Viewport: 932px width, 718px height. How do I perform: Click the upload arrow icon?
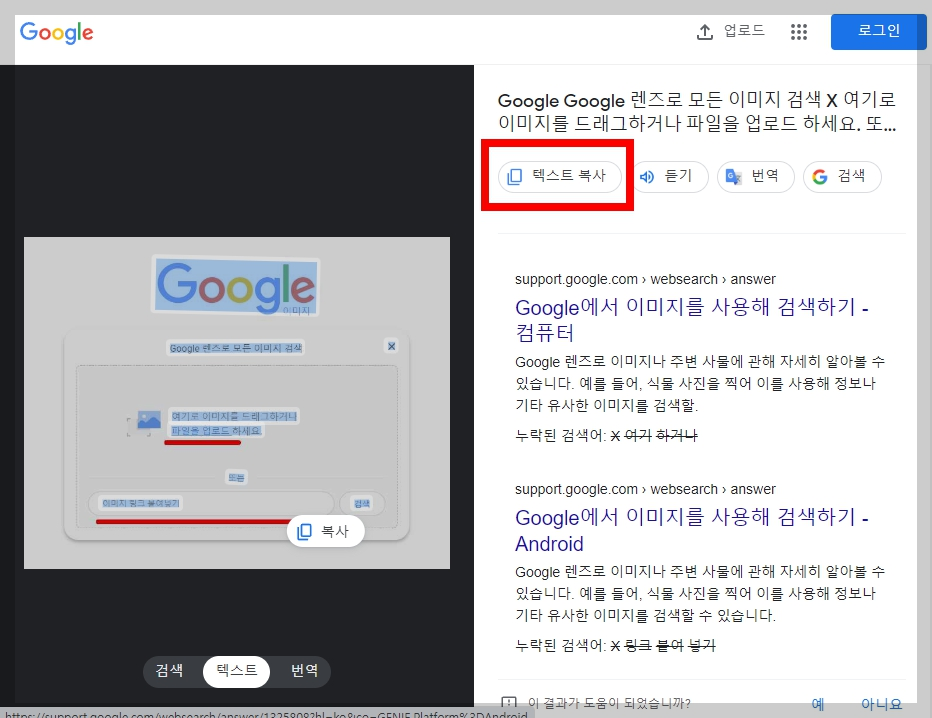pyautogui.click(x=704, y=32)
